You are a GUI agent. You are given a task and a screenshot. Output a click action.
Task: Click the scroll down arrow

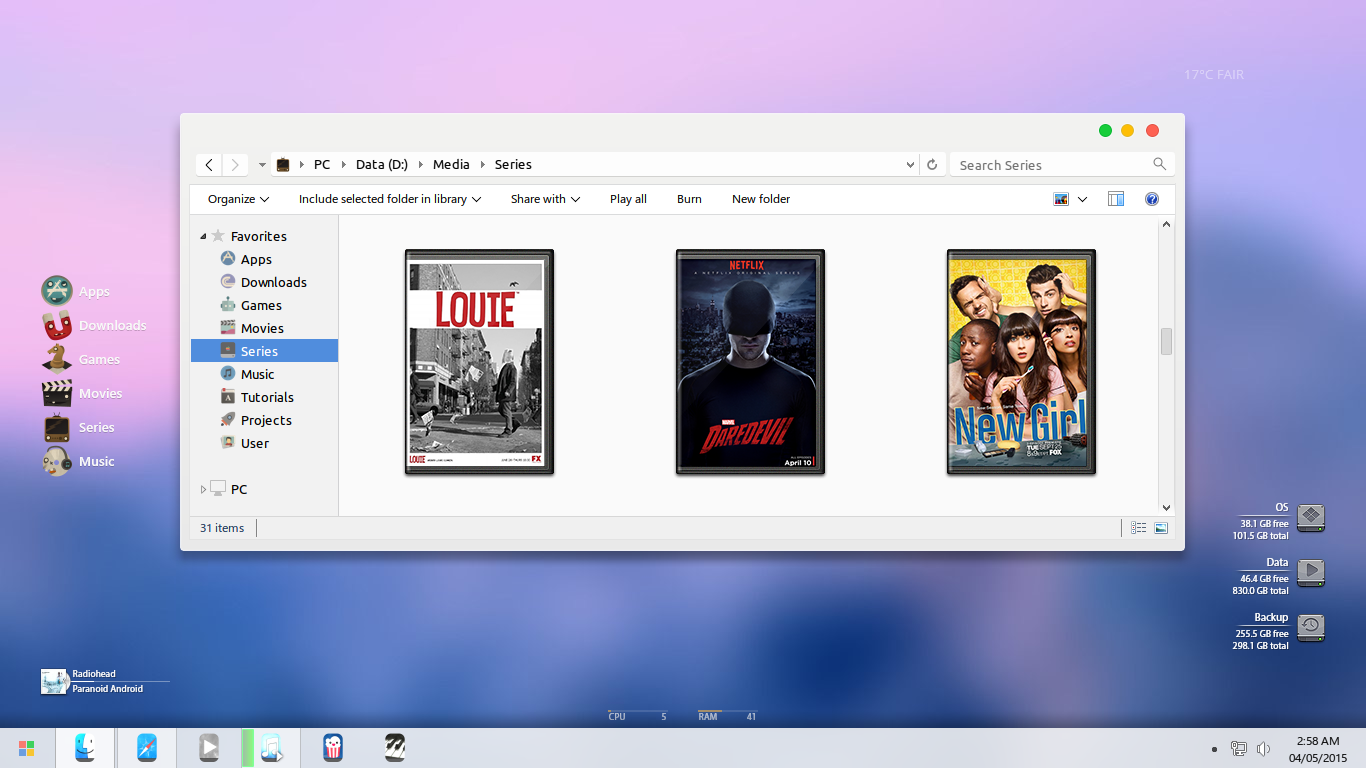coord(1166,507)
